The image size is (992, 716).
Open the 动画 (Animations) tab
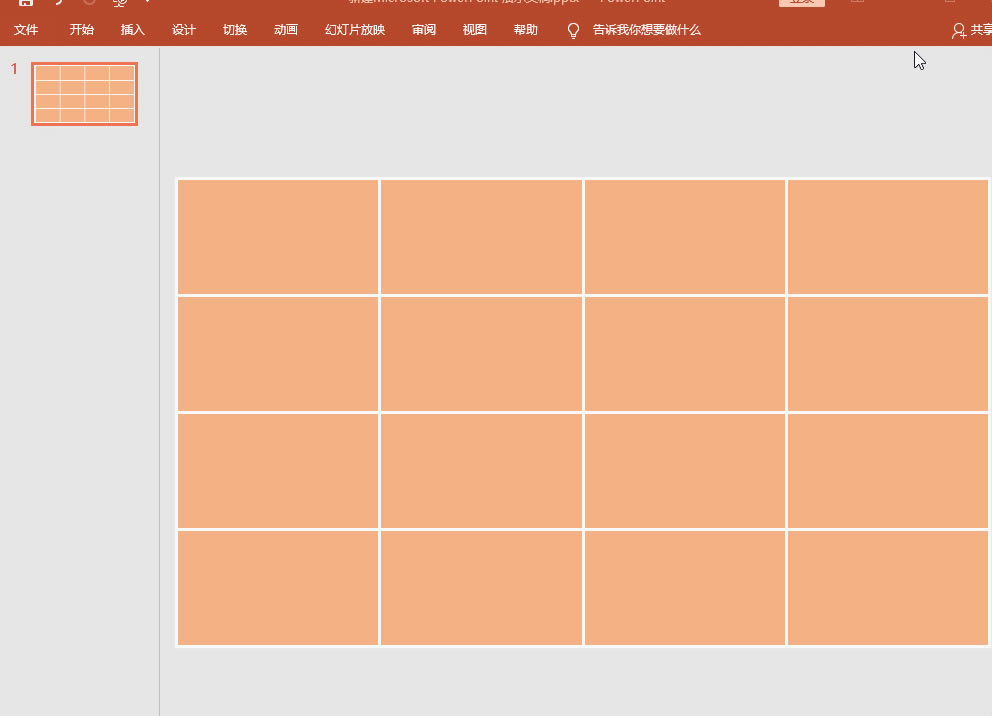(286, 30)
